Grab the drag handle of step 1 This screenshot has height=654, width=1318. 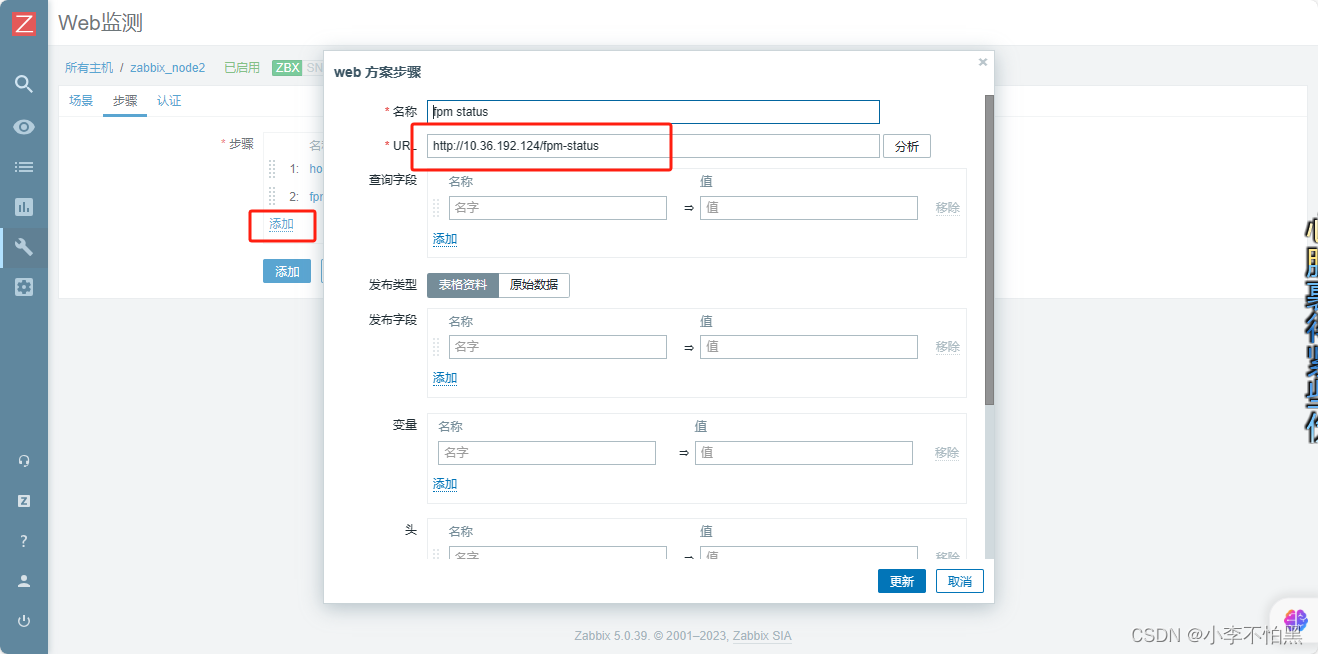pyautogui.click(x=272, y=169)
